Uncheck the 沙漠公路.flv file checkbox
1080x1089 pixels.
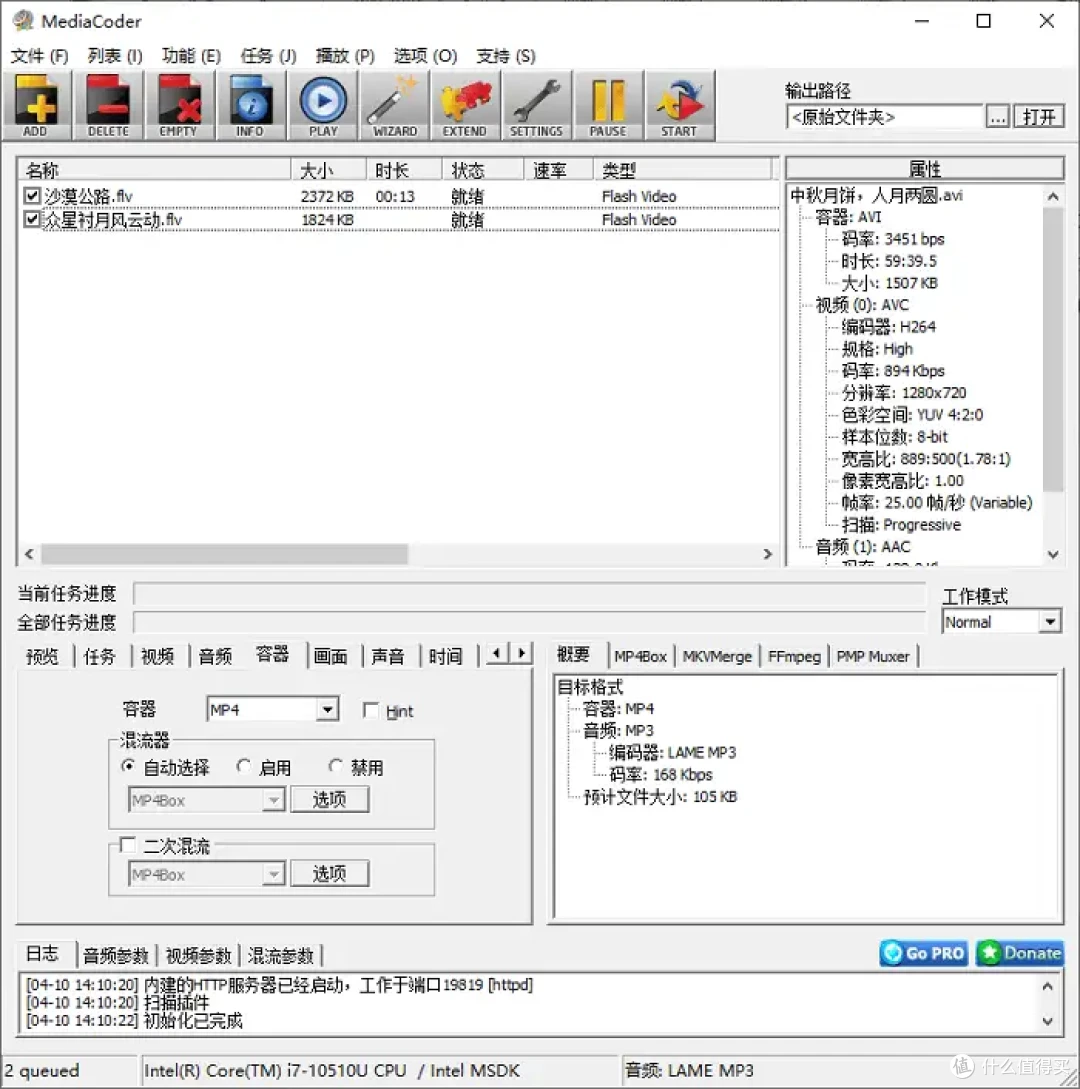pyautogui.click(x=31, y=196)
